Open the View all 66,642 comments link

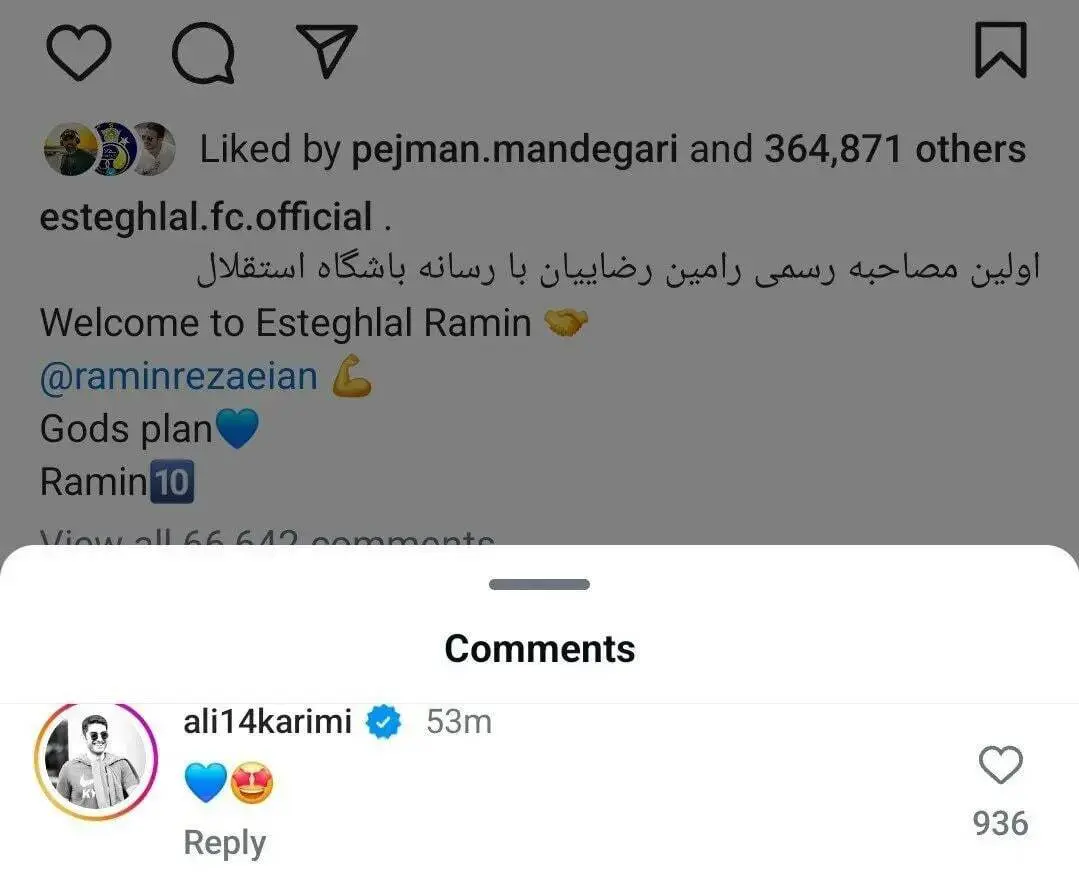coord(267,536)
